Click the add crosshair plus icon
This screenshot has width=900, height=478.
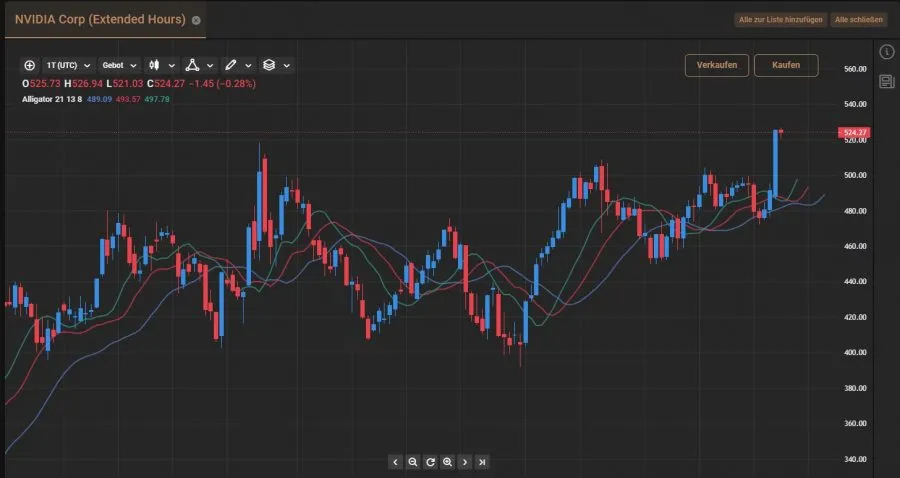[x=29, y=65]
